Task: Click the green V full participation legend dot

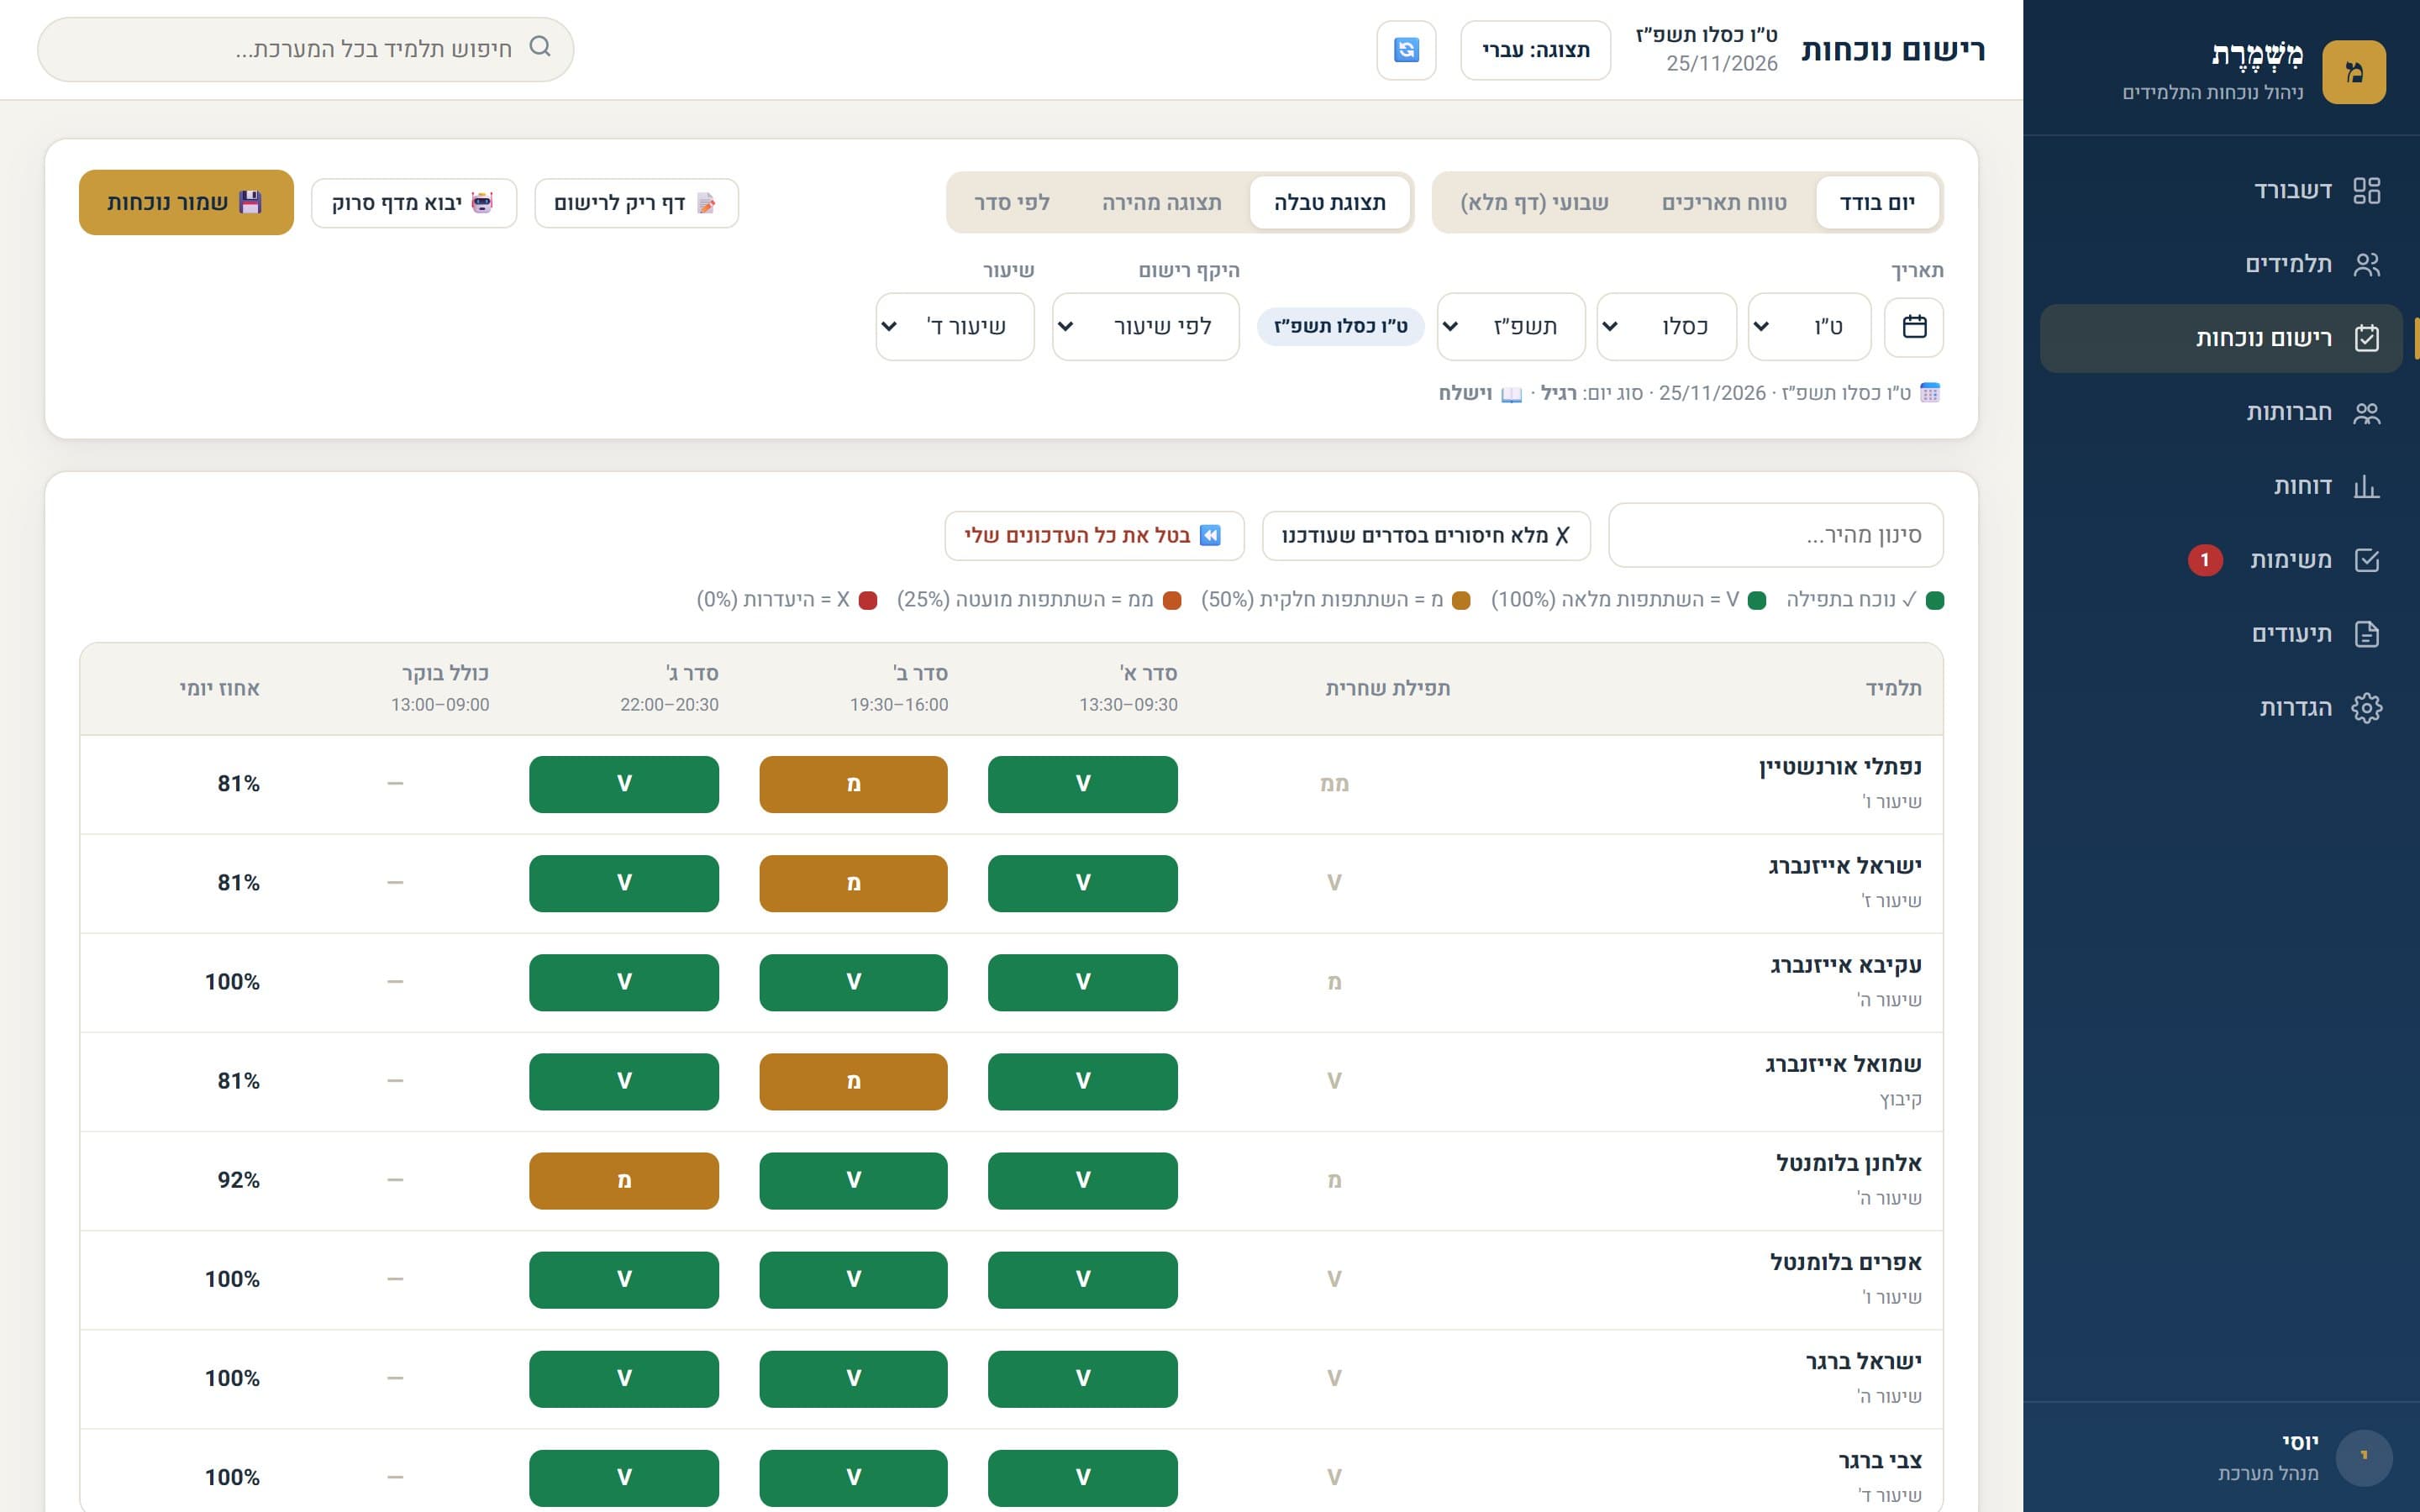Action: pos(1757,601)
